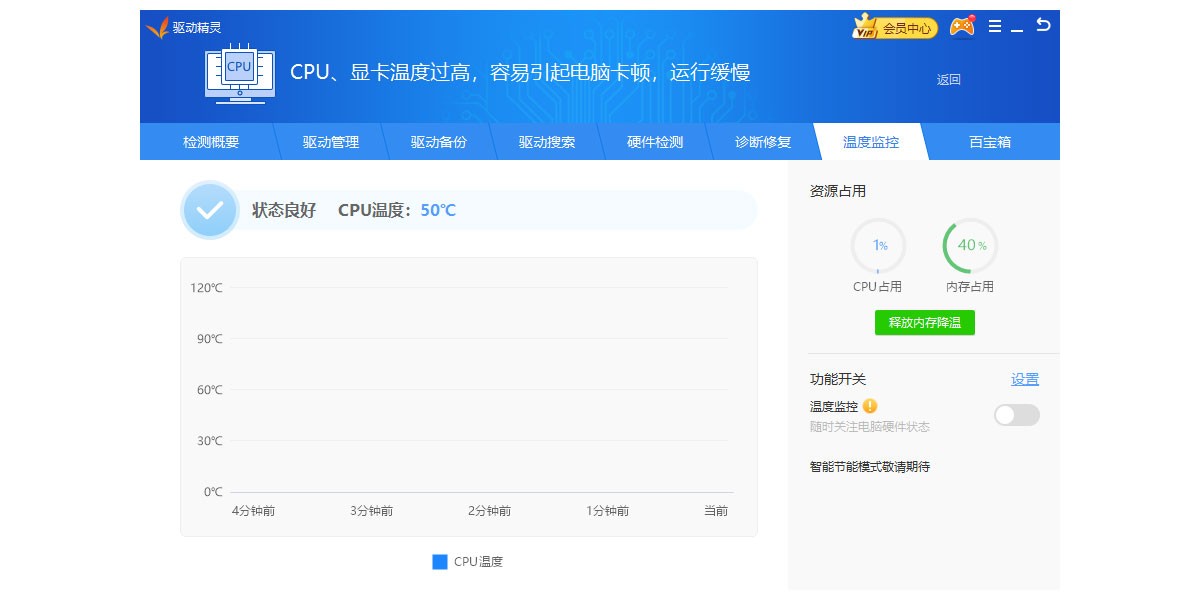The height and width of the screenshot is (600, 1200).
Task: Open the 设置 link
Action: 1025,379
